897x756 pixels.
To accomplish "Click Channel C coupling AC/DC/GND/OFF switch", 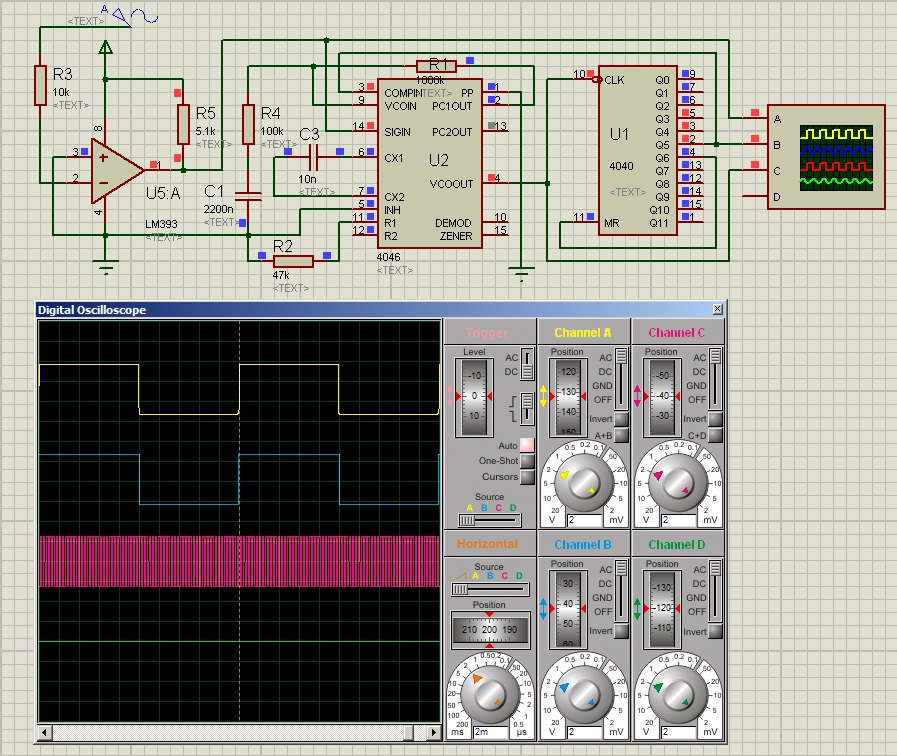I will pyautogui.click(x=715, y=379).
